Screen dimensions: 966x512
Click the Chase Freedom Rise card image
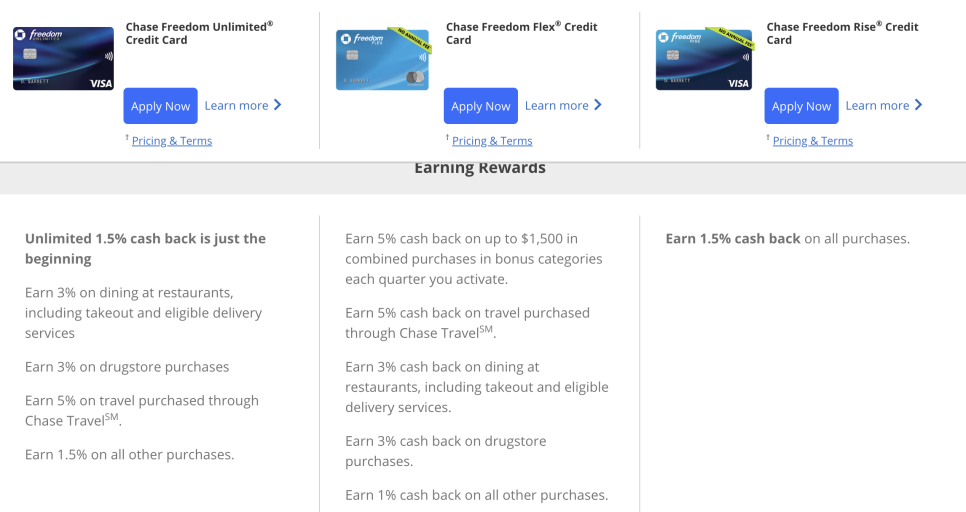coord(705,59)
